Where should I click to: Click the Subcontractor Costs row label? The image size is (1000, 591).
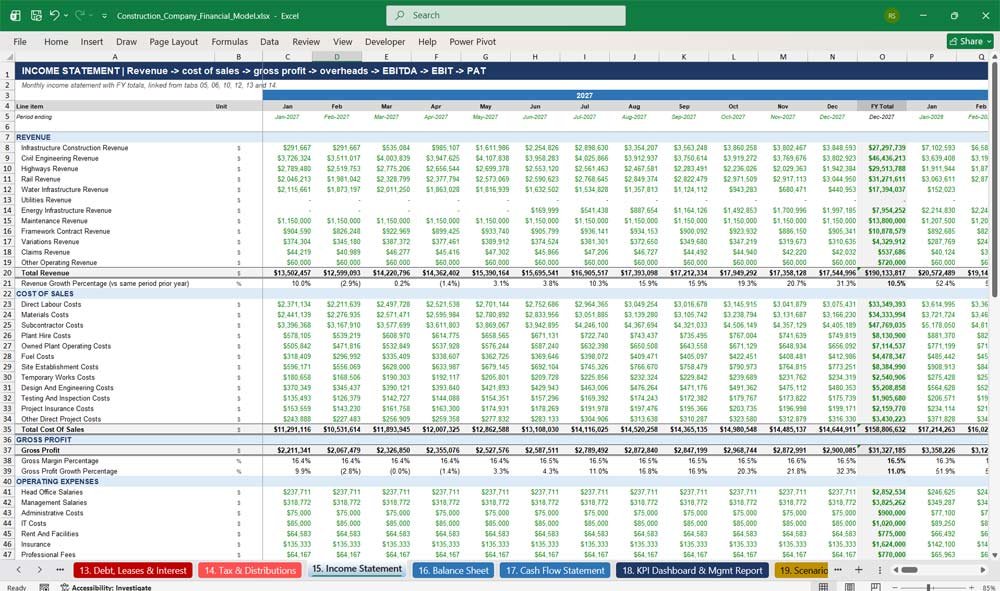(x=52, y=325)
